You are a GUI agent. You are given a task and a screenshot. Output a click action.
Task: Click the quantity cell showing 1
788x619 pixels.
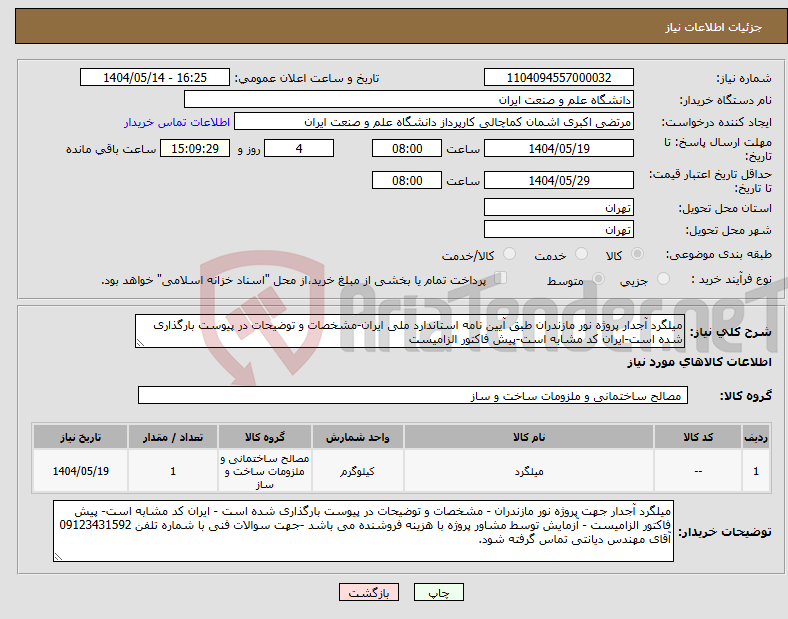coord(173,471)
